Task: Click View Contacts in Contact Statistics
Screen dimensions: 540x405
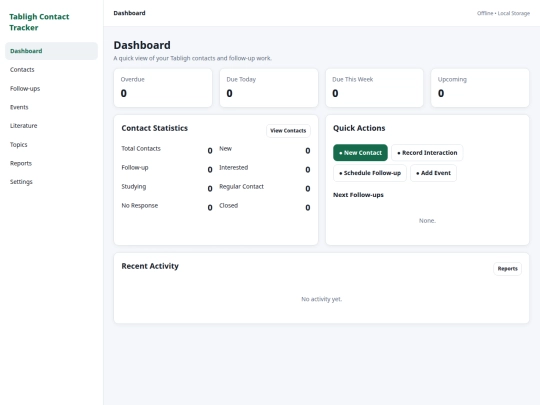Action: (288, 131)
